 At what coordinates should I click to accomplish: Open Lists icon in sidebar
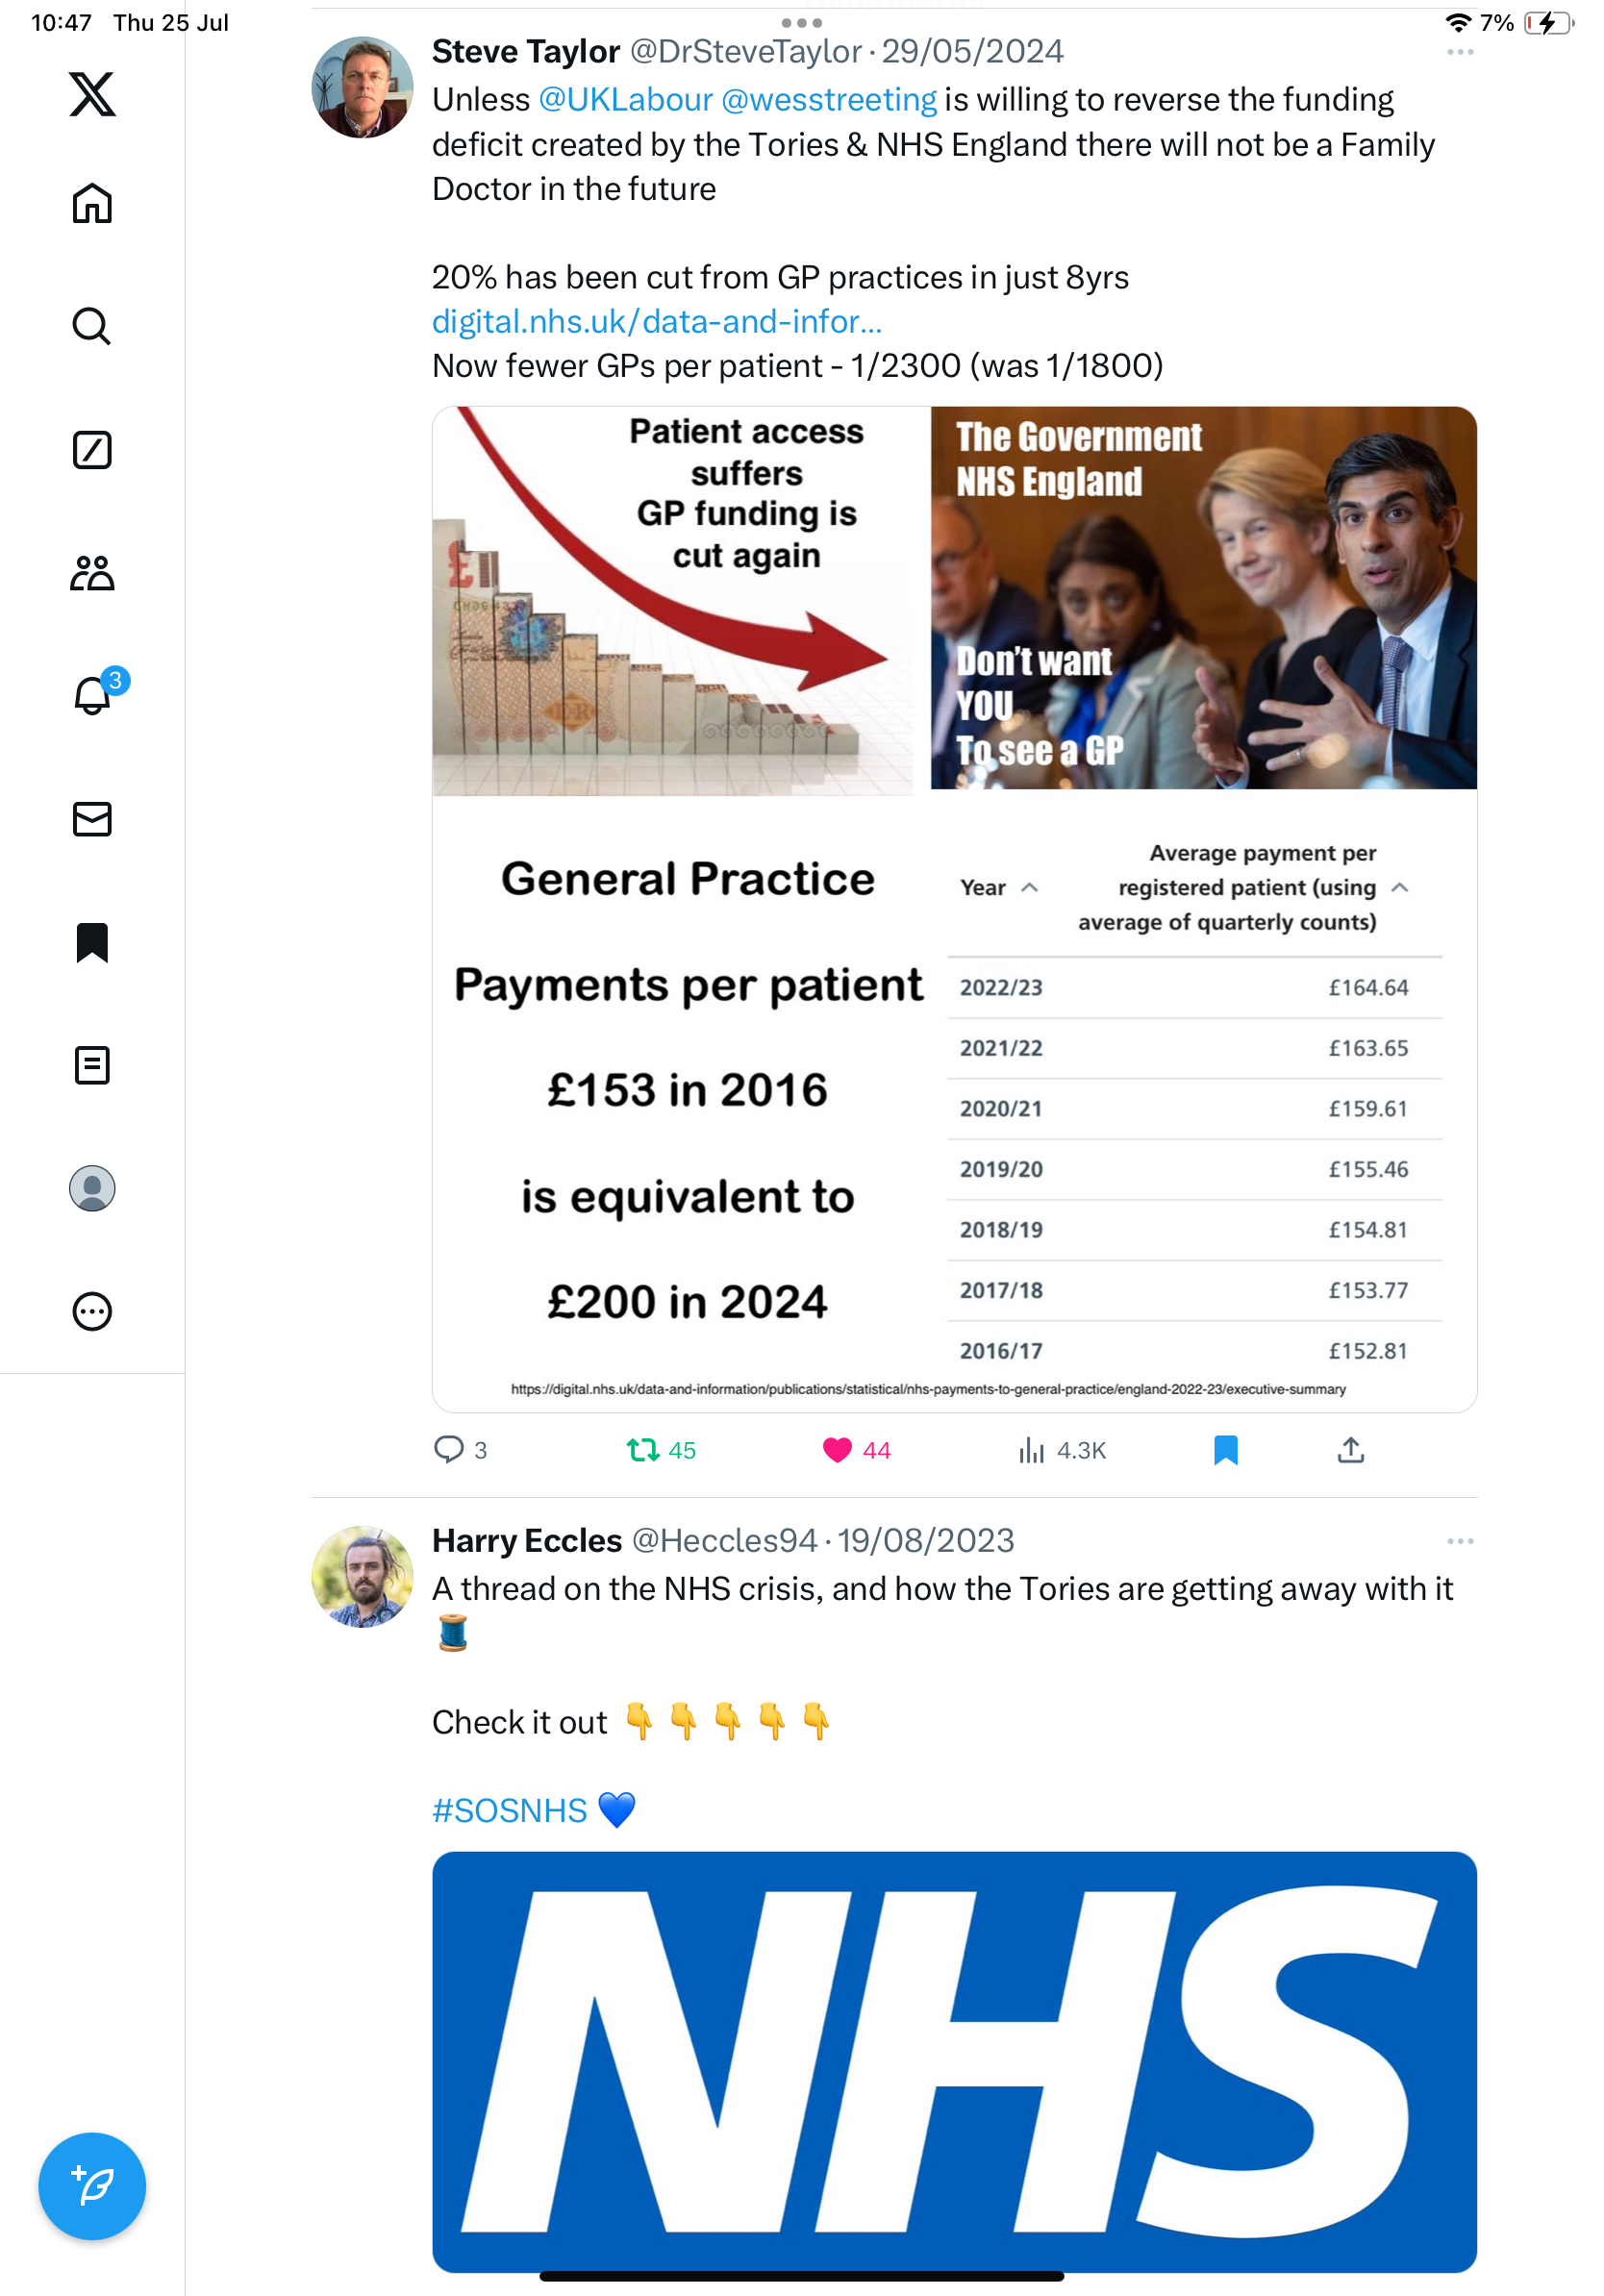coord(92,1065)
